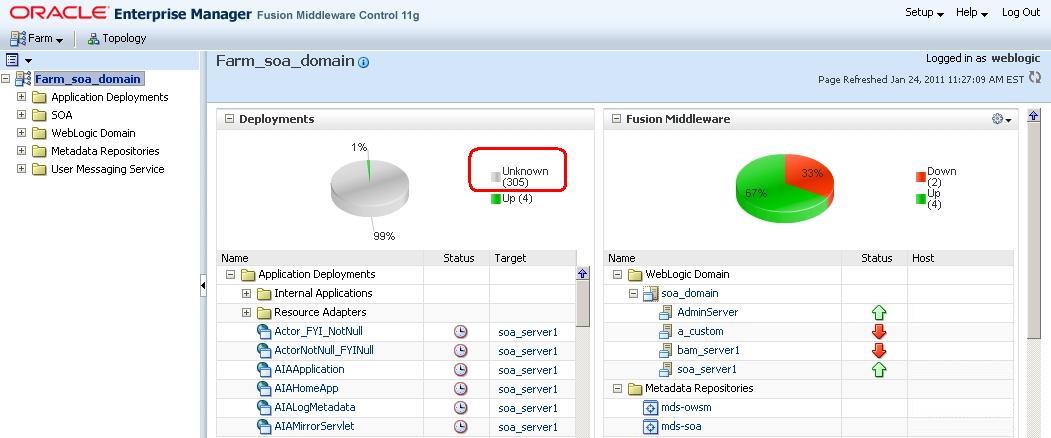The height and width of the screenshot is (438, 1051).
Task: Open the AdminServer link
Action: 707,312
